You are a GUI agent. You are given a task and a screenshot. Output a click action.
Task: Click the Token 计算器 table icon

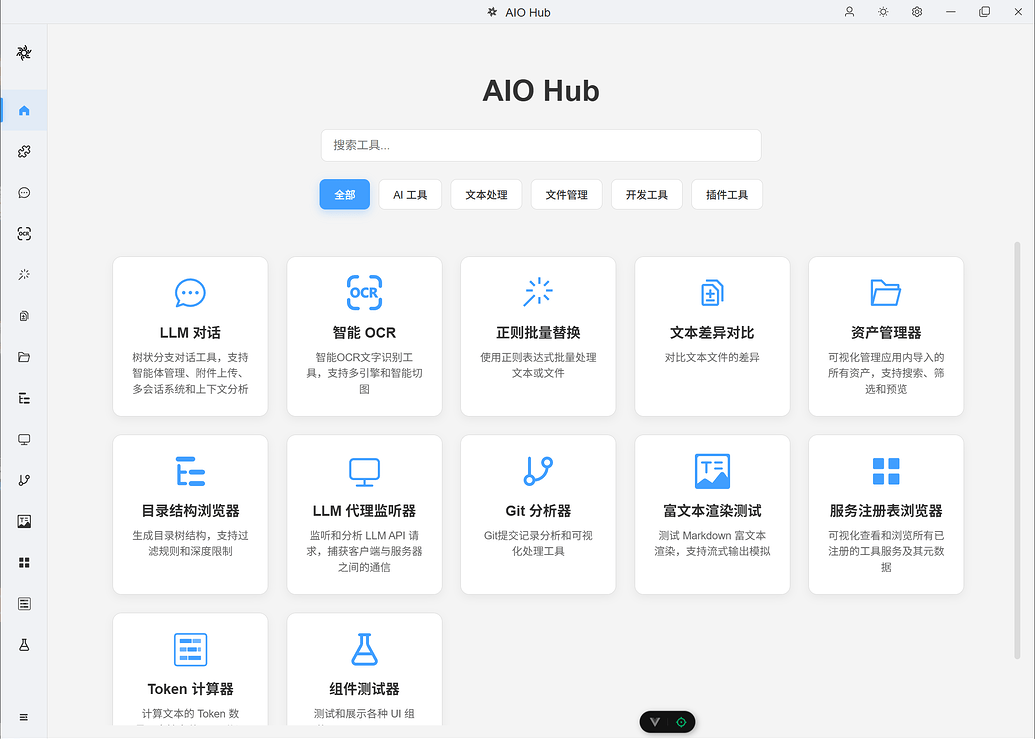pyautogui.click(x=190, y=649)
